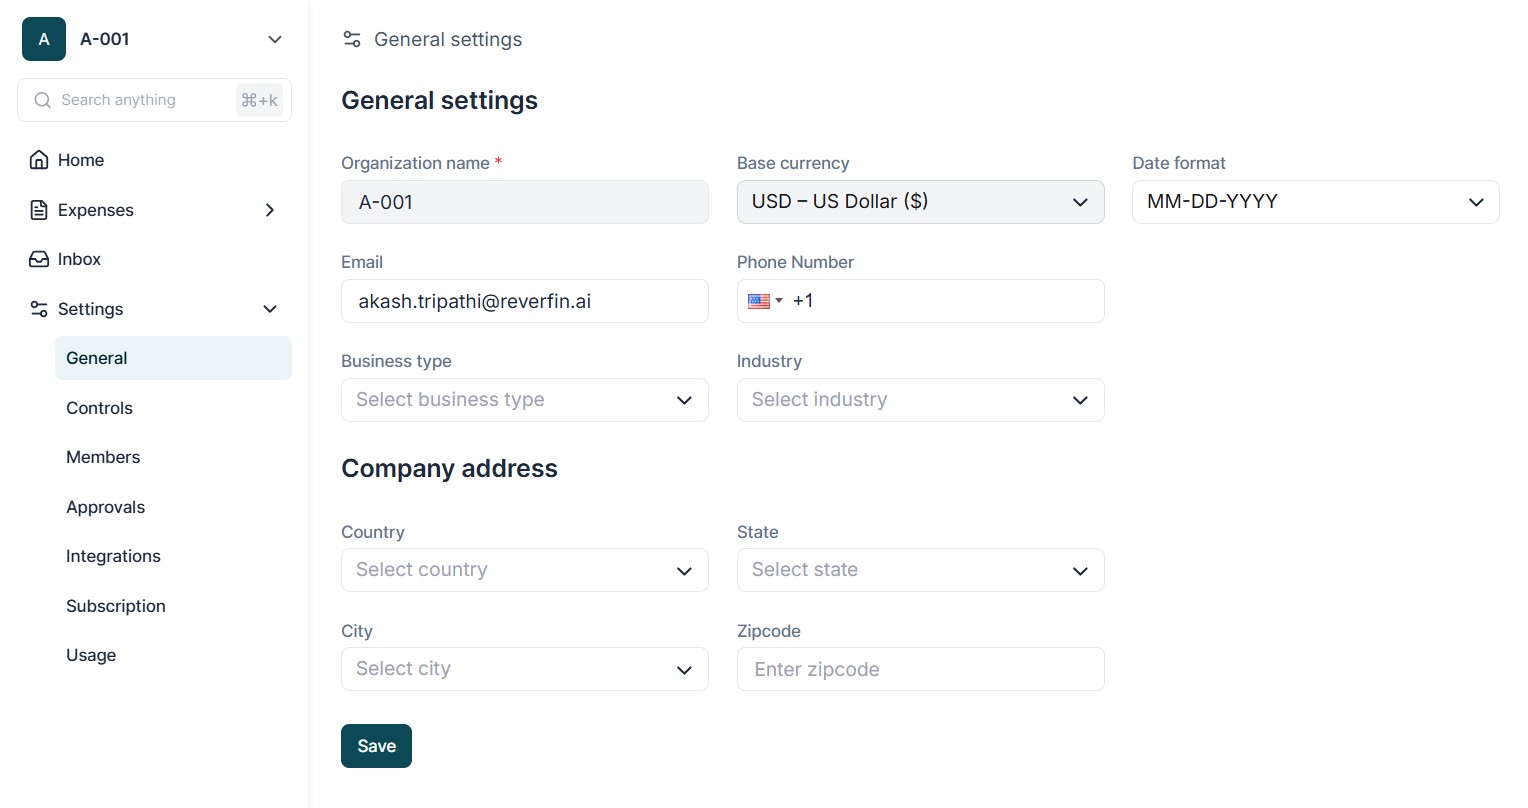Open the Members settings page
Screen dimensions: 1528x808
pos(103,457)
